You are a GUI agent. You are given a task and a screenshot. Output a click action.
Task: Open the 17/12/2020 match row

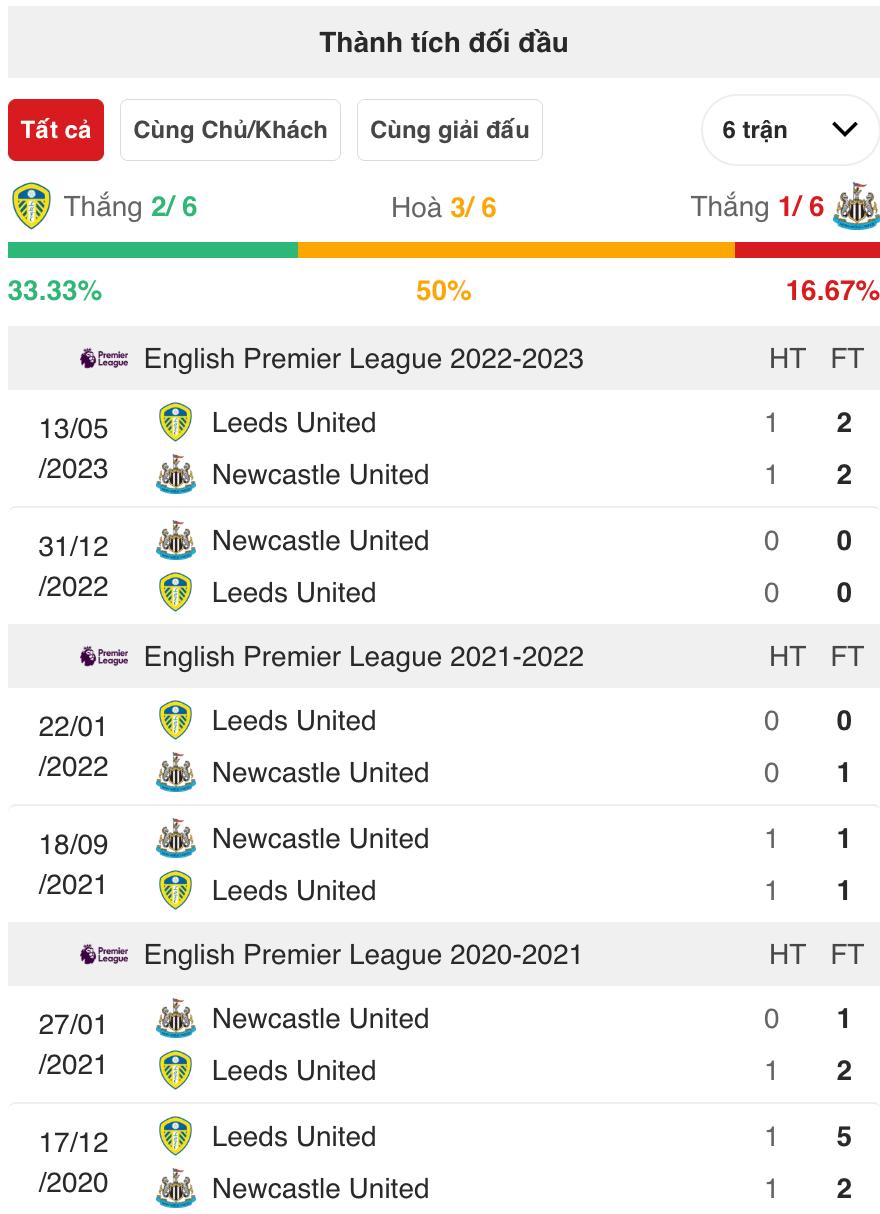(444, 1162)
